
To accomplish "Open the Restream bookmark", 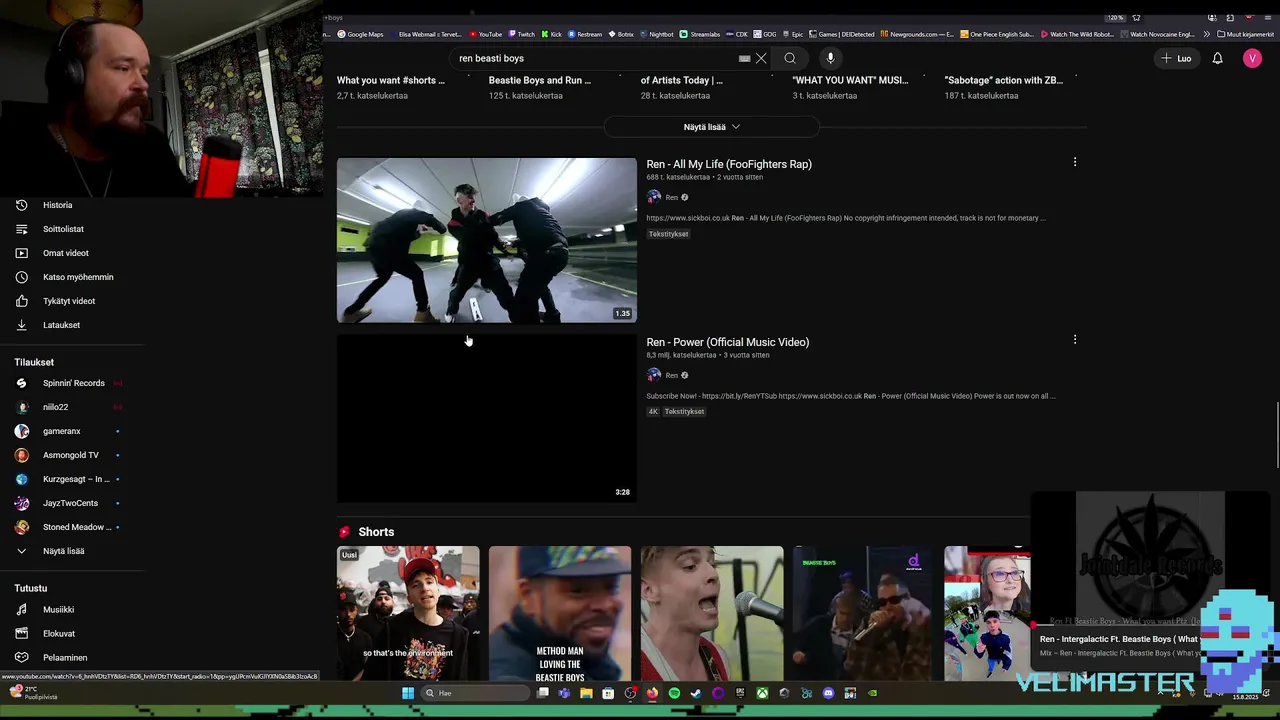I will pyautogui.click(x=585, y=34).
